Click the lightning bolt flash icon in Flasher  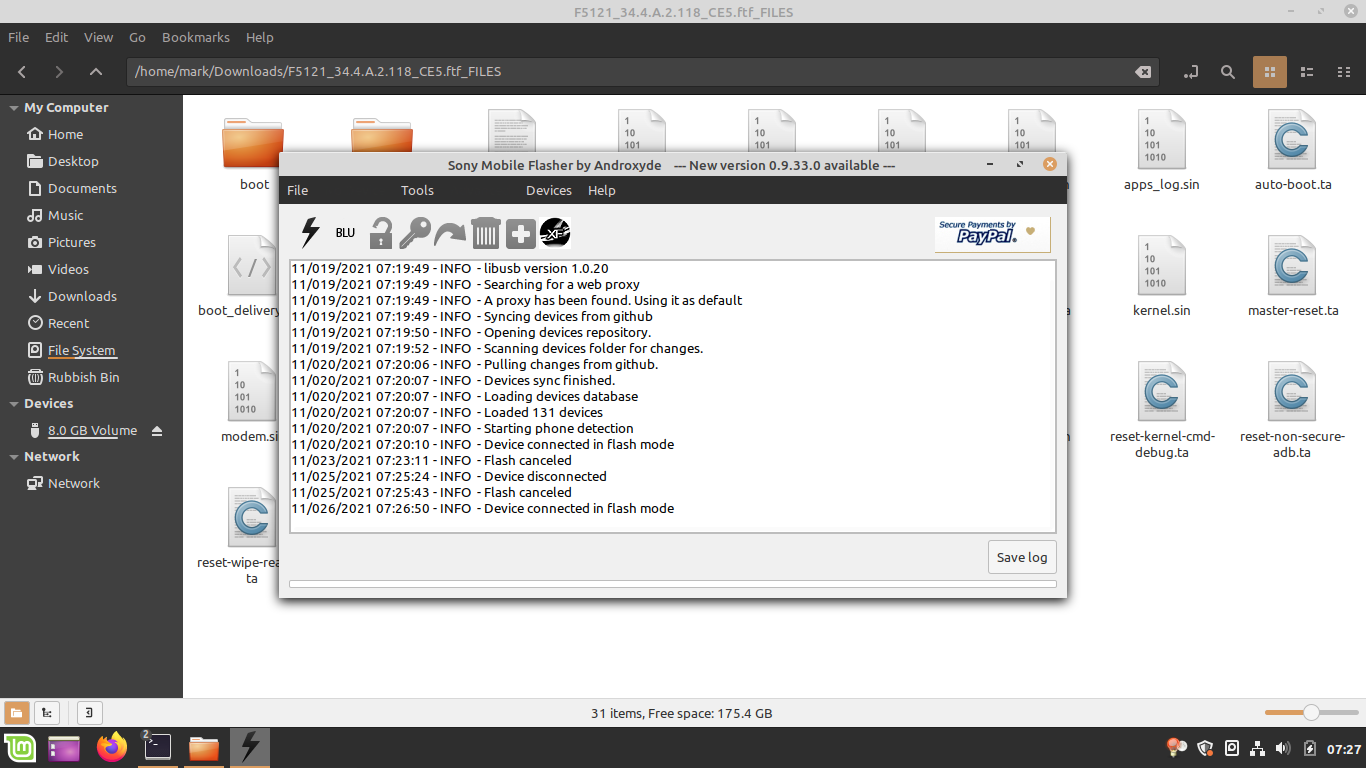pyautogui.click(x=310, y=233)
